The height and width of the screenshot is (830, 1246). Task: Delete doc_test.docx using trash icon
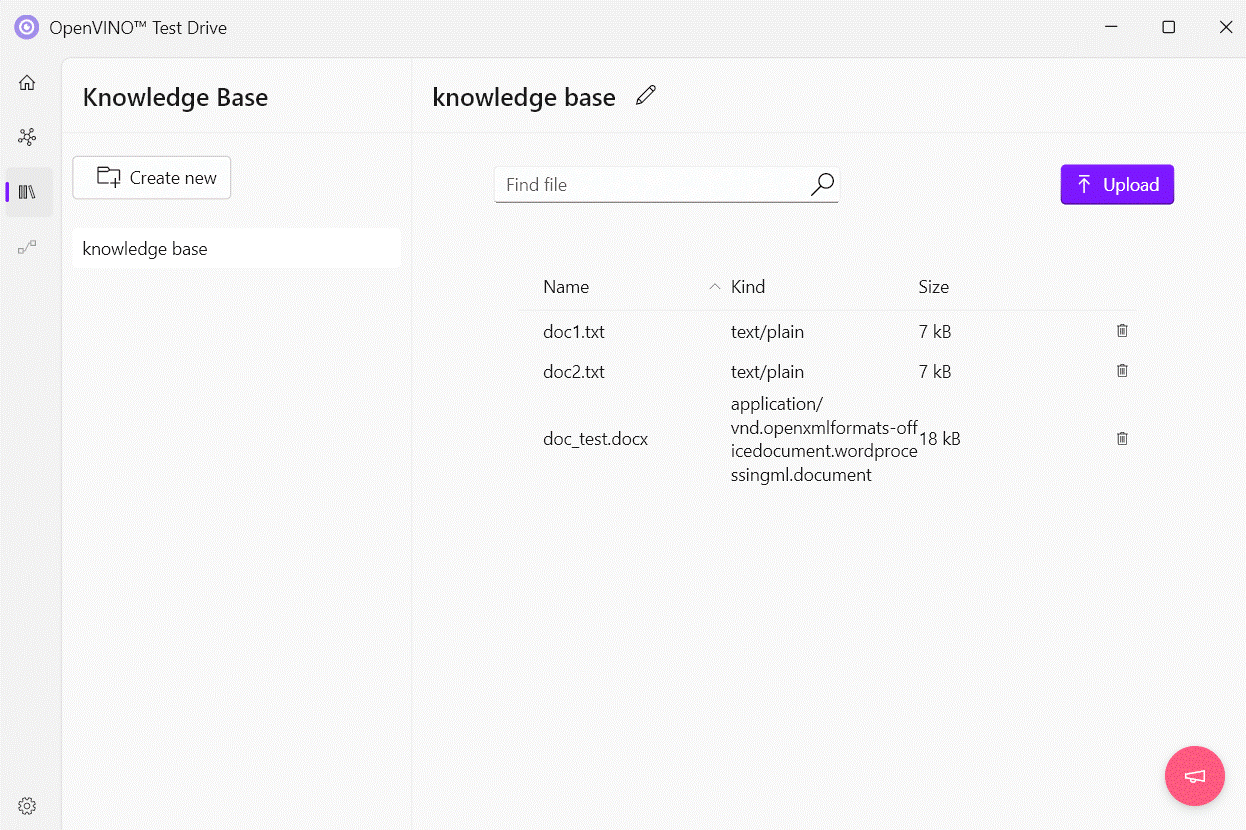click(x=1122, y=438)
